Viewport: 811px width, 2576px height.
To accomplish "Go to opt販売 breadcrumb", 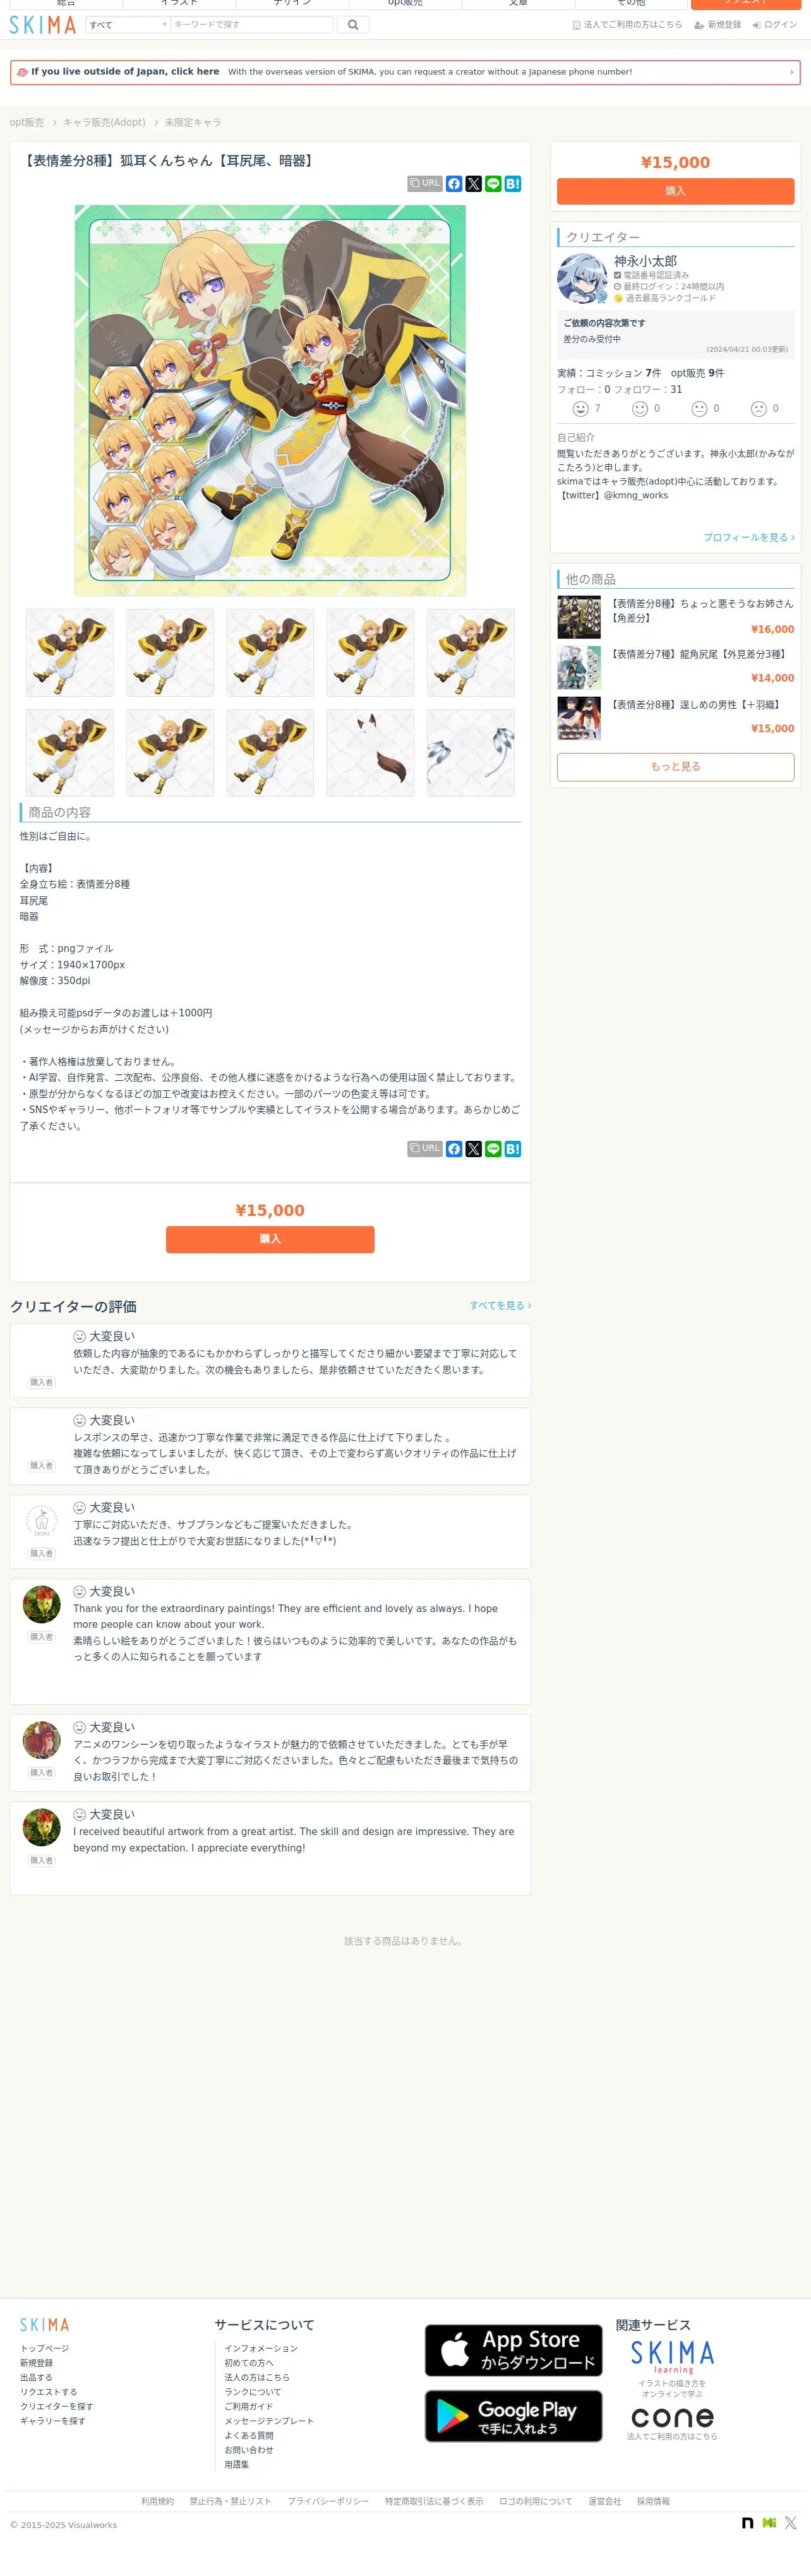I will tap(27, 122).
